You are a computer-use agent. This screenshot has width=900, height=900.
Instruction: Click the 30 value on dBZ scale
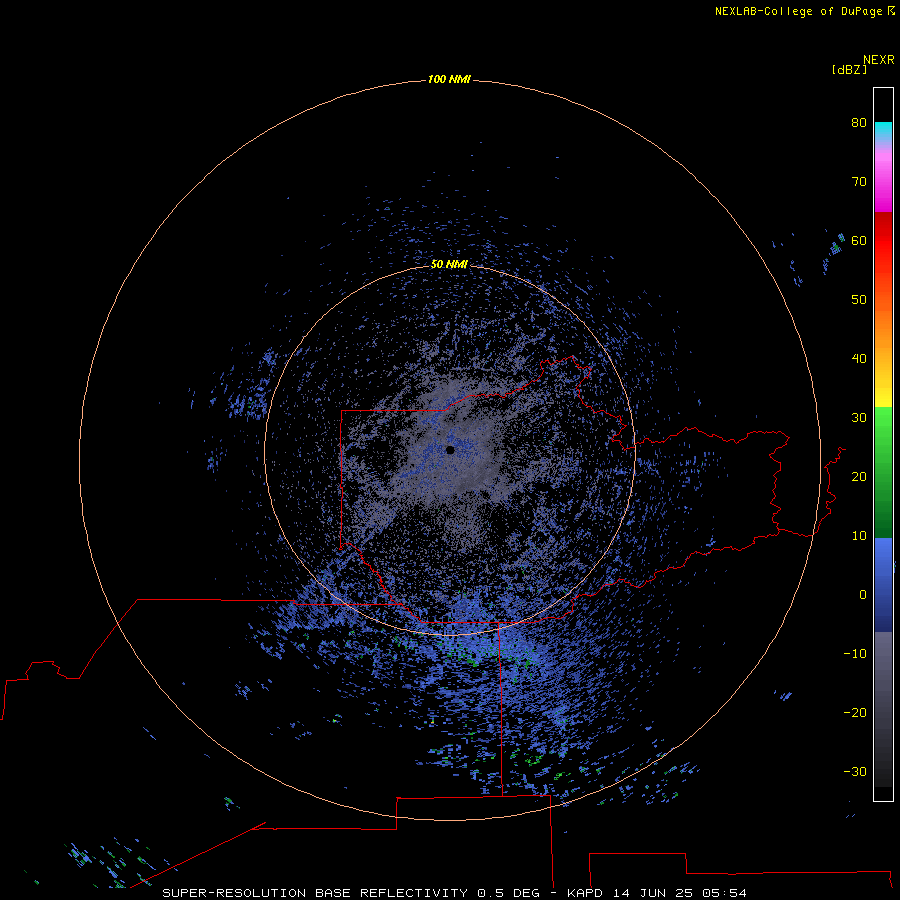859,417
